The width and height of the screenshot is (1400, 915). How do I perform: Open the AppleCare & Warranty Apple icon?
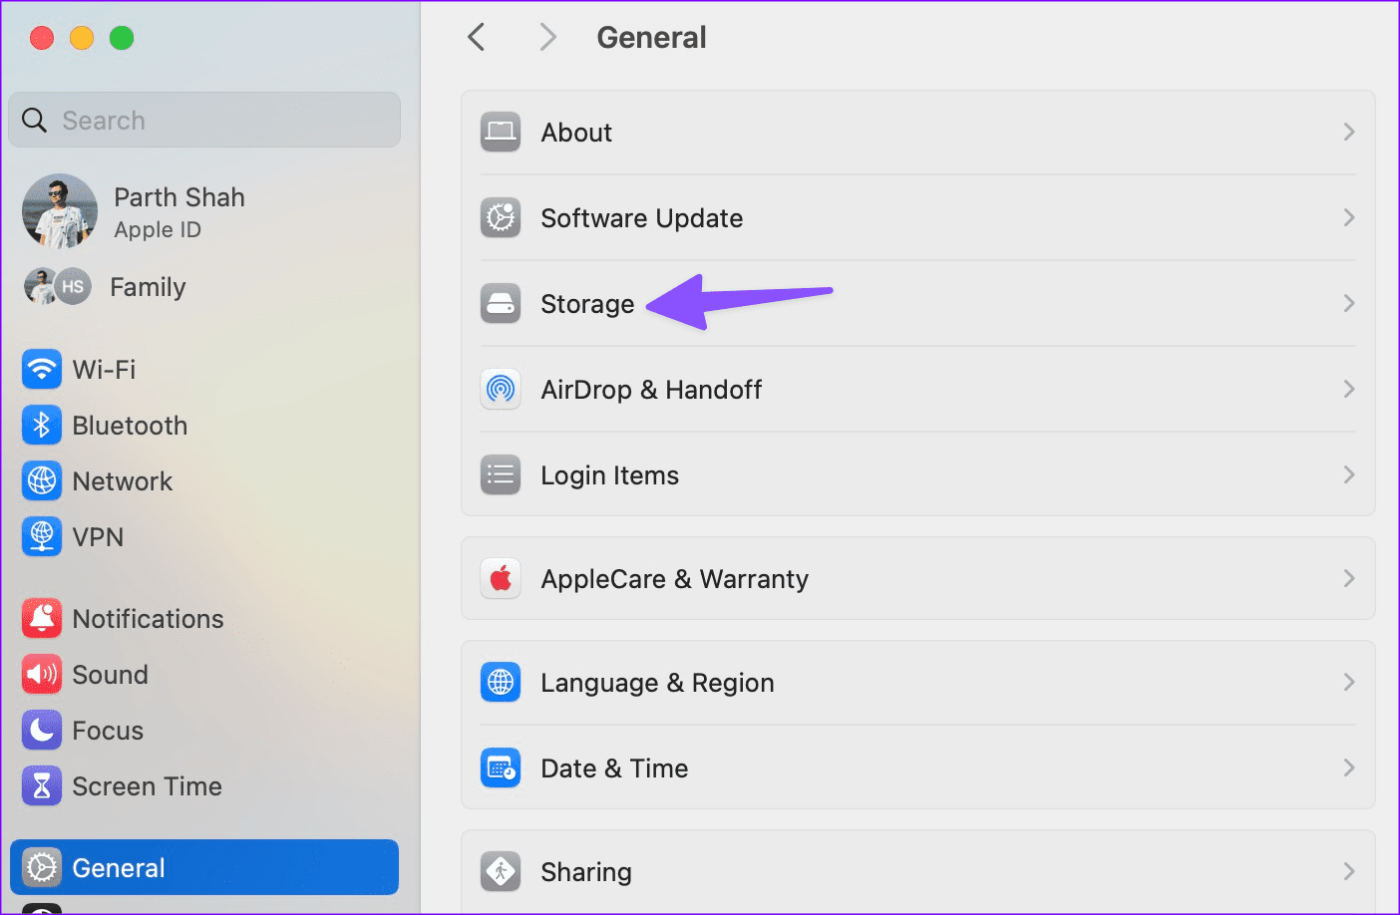click(x=500, y=578)
